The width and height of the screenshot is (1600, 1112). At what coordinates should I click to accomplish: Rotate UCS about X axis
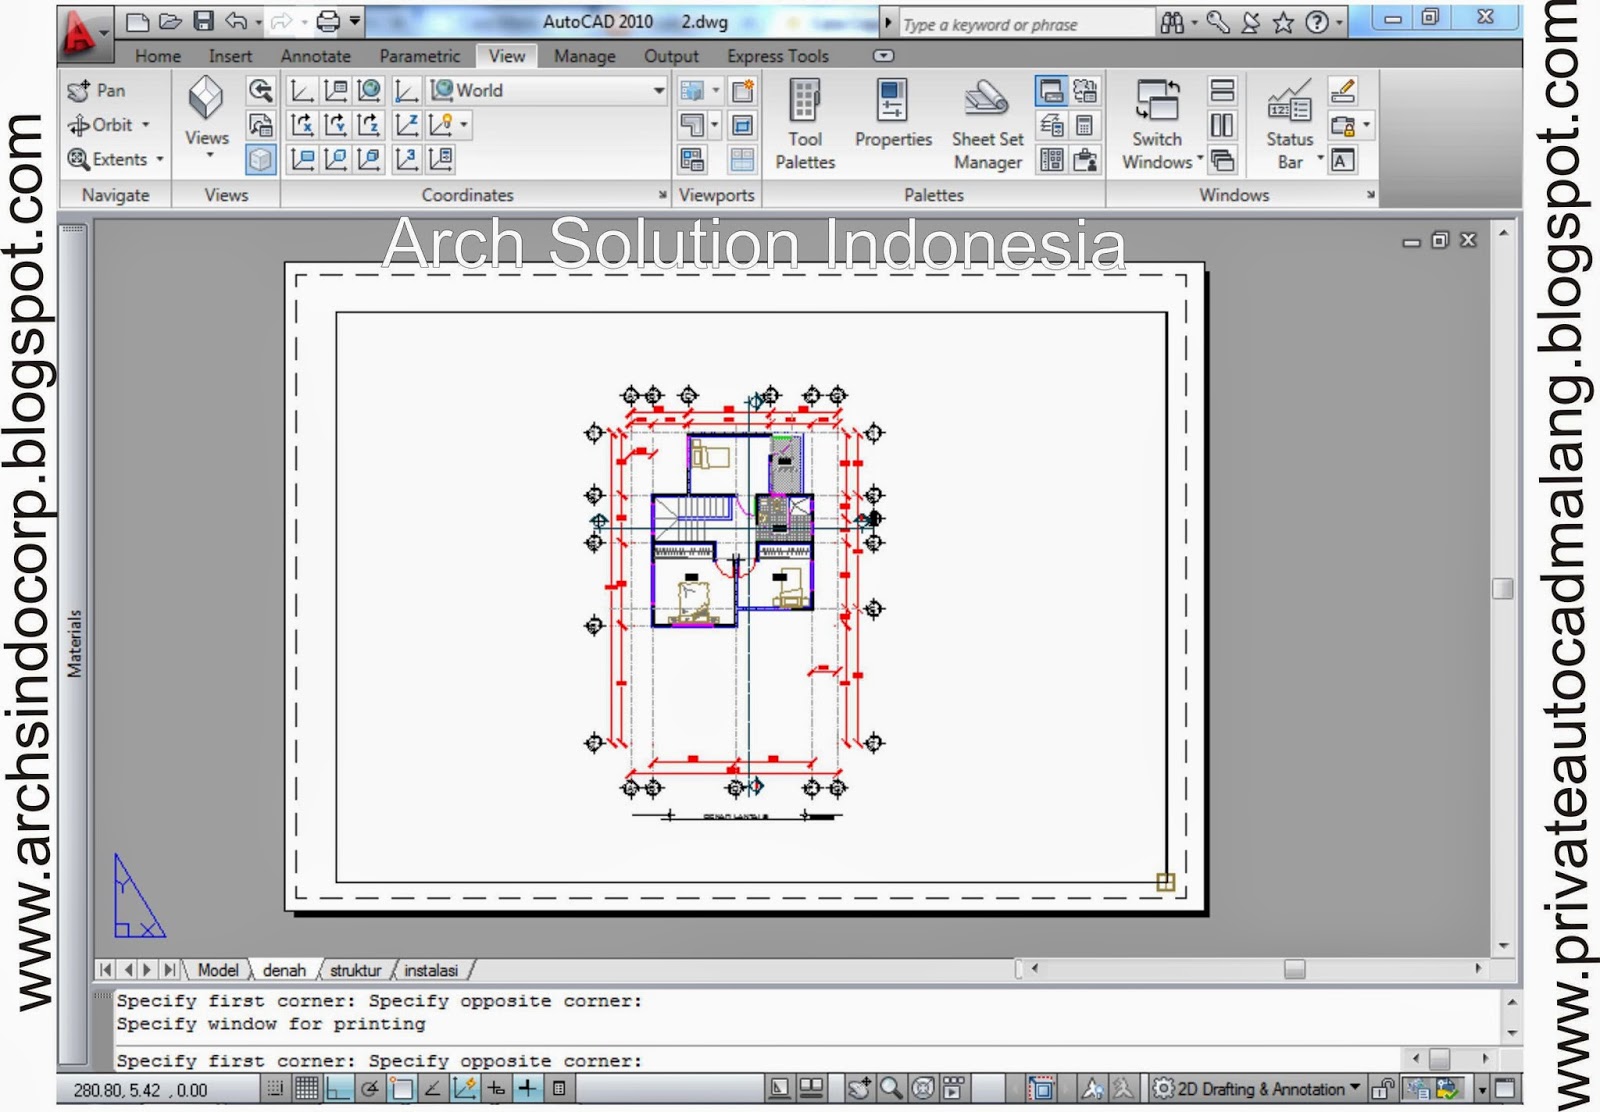[302, 125]
